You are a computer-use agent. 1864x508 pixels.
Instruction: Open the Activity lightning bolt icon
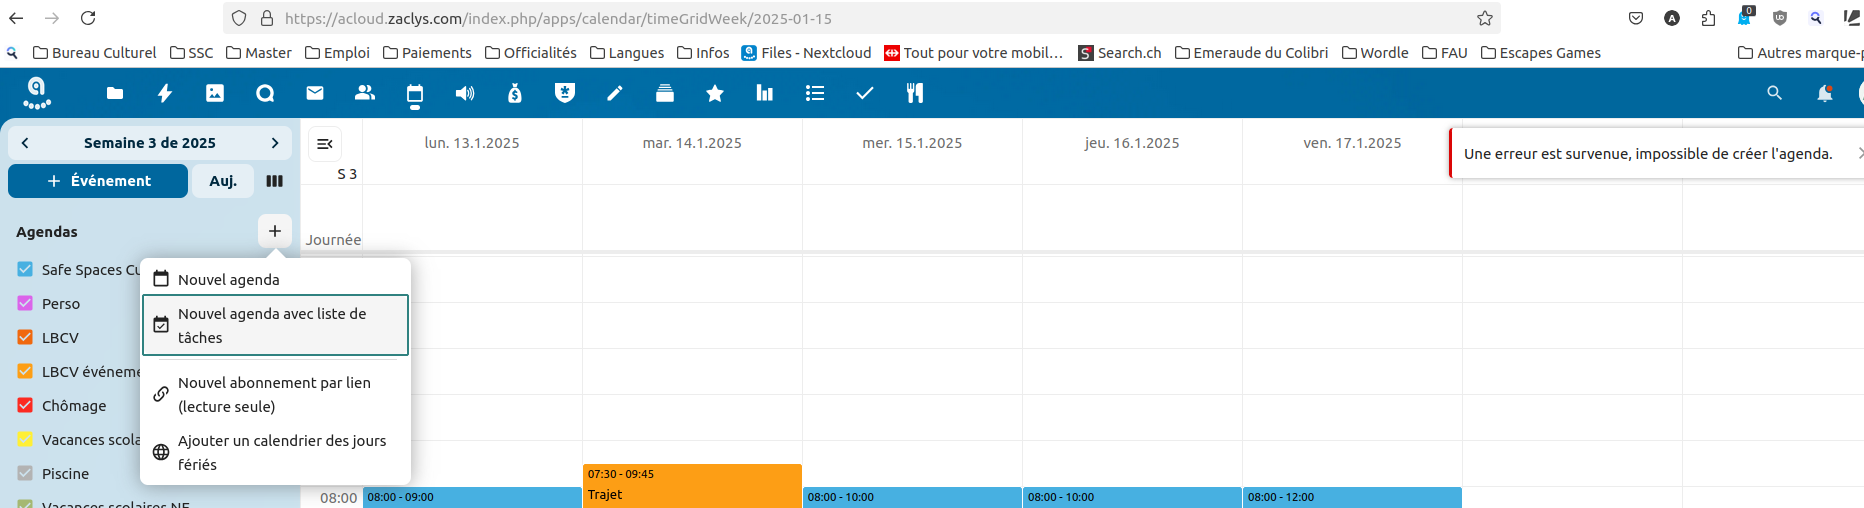pos(165,93)
